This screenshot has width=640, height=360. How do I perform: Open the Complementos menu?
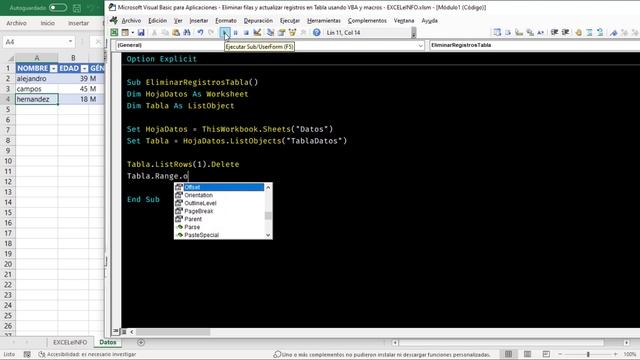coord(367,20)
